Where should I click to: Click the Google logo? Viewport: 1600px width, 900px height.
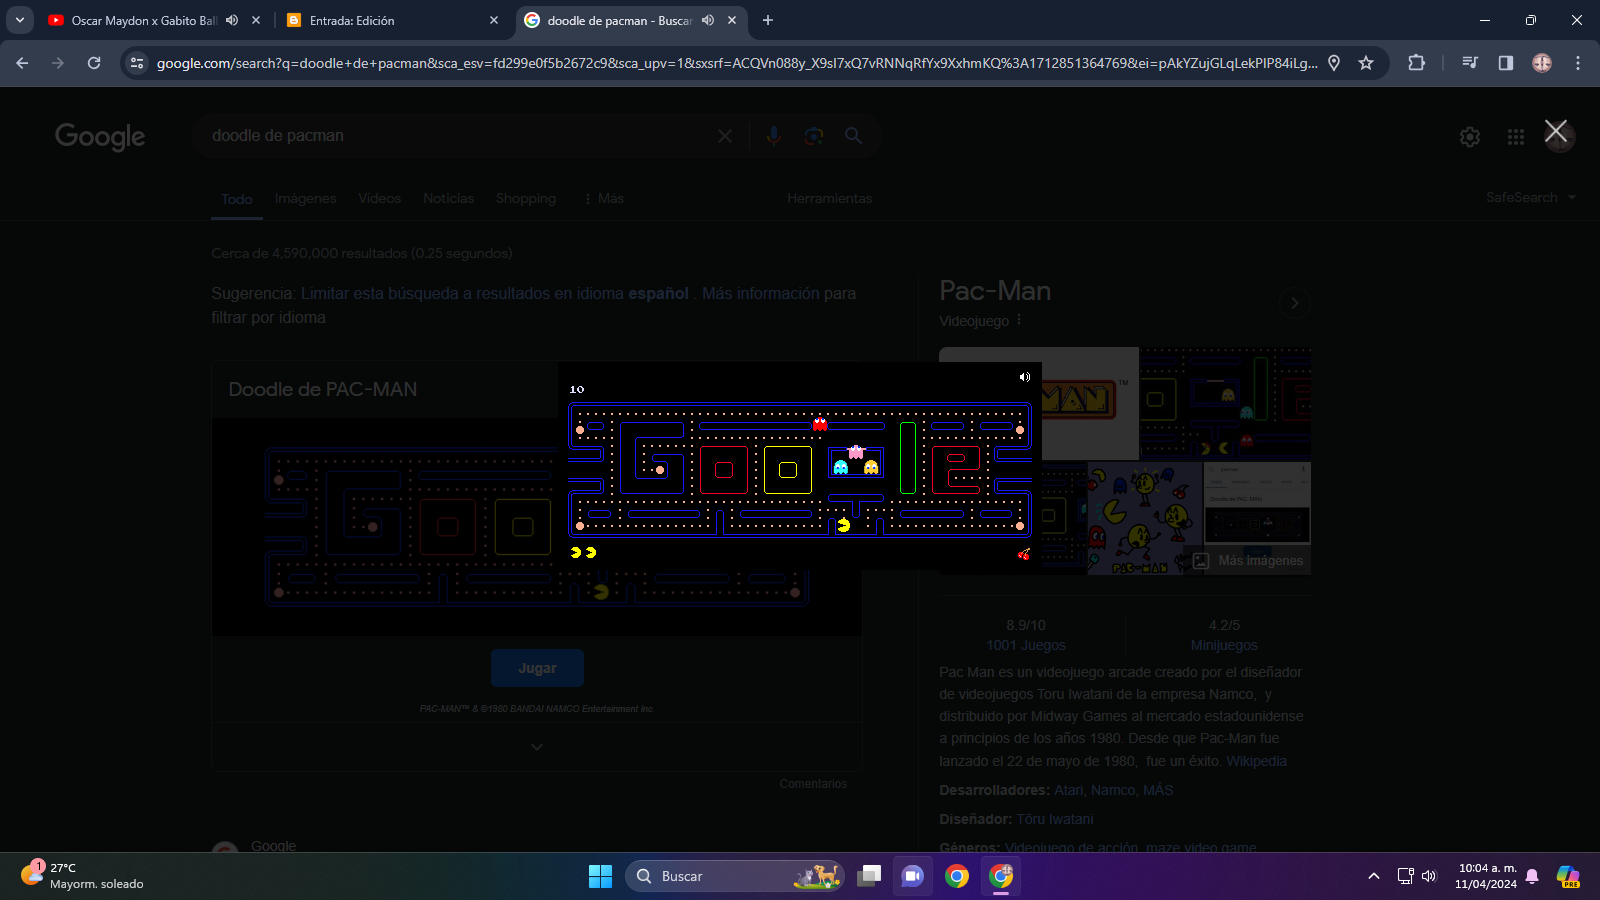(x=100, y=136)
